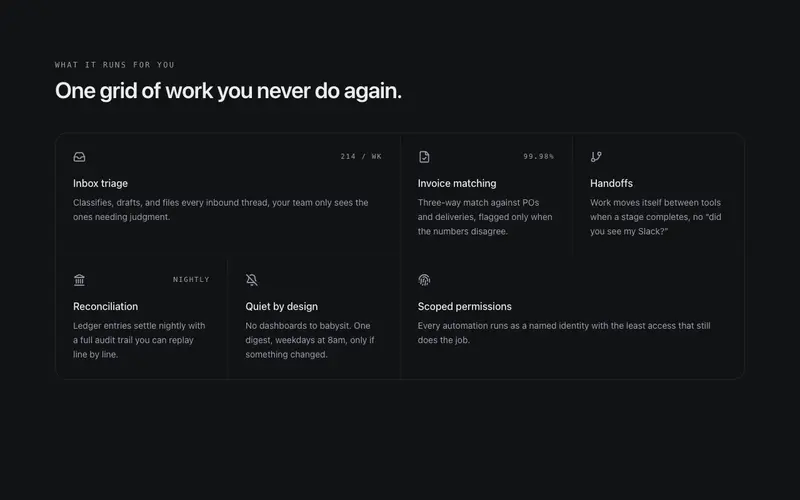
Task: Click the Handoffs description about Slack
Action: click(x=656, y=217)
